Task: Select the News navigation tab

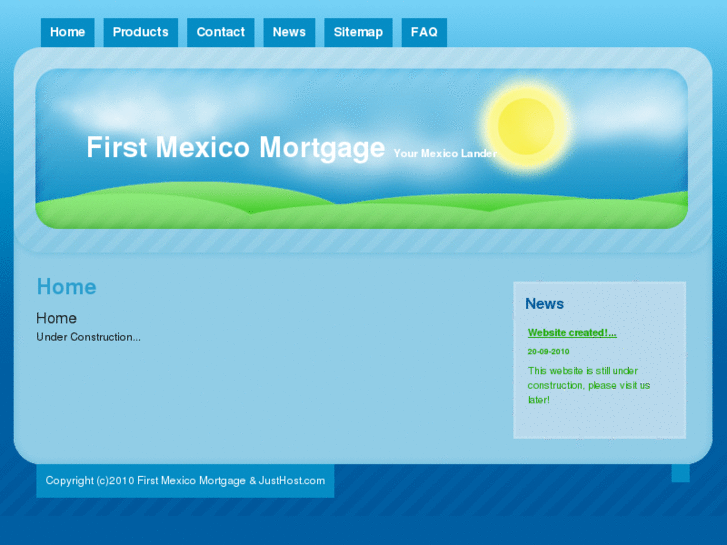Action: (x=289, y=32)
